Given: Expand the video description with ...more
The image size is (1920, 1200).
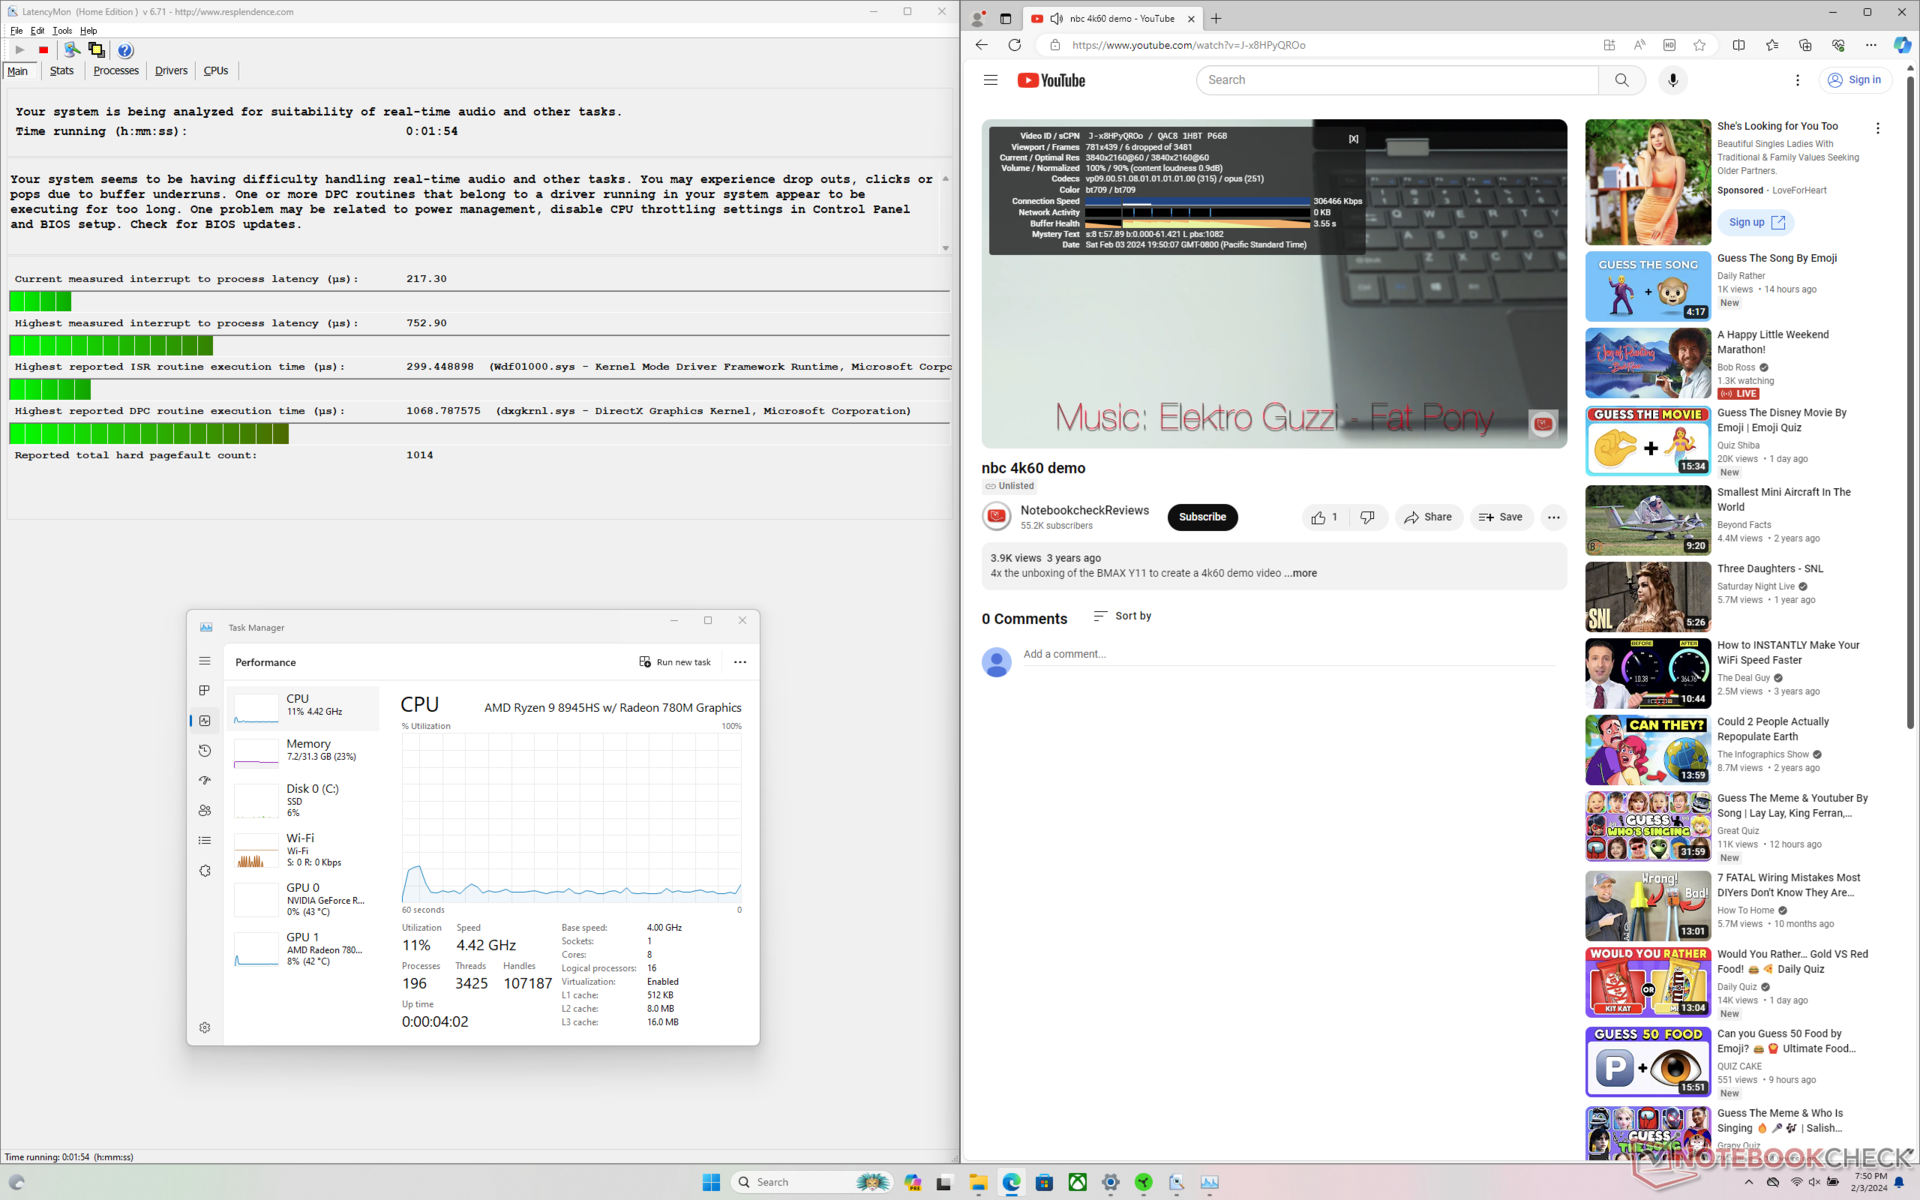Looking at the screenshot, I should (x=1301, y=574).
